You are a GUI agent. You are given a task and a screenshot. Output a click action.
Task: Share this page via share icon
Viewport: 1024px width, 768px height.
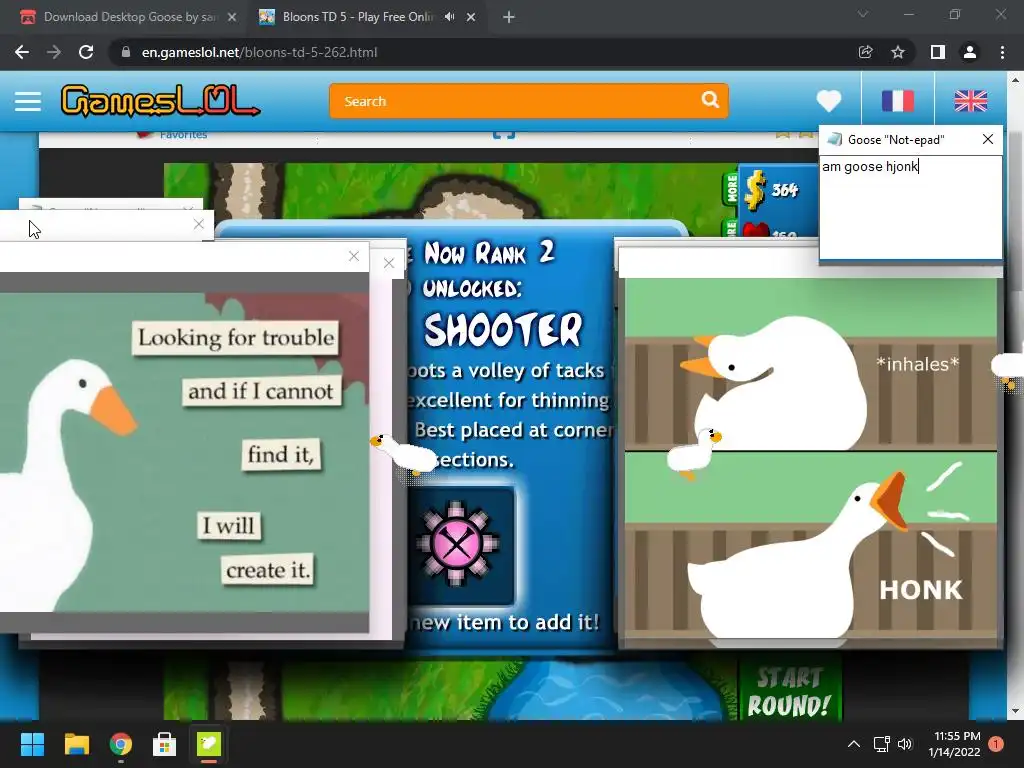click(x=865, y=52)
